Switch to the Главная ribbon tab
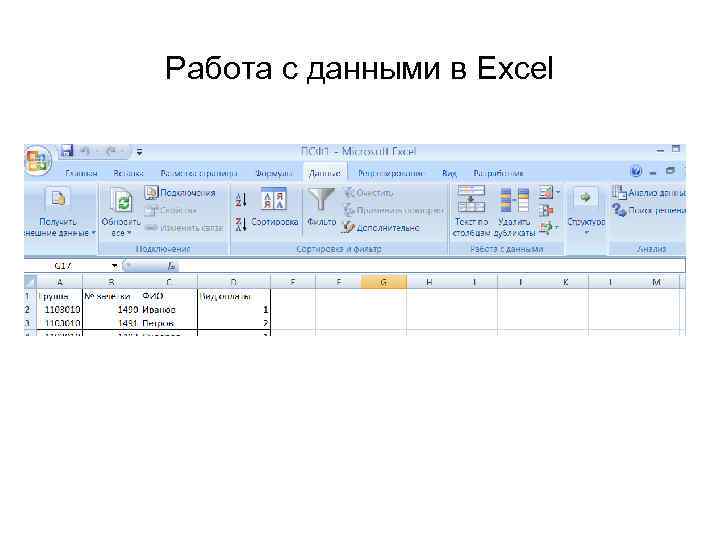Image resolution: width=720 pixels, height=540 pixels. pos(81,173)
